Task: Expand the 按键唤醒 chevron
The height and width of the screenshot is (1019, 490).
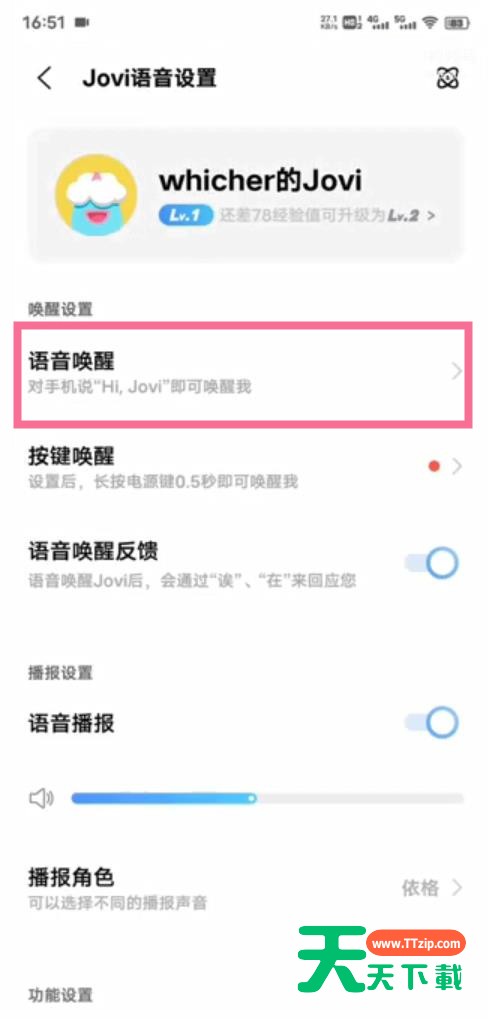Action: [x=457, y=466]
